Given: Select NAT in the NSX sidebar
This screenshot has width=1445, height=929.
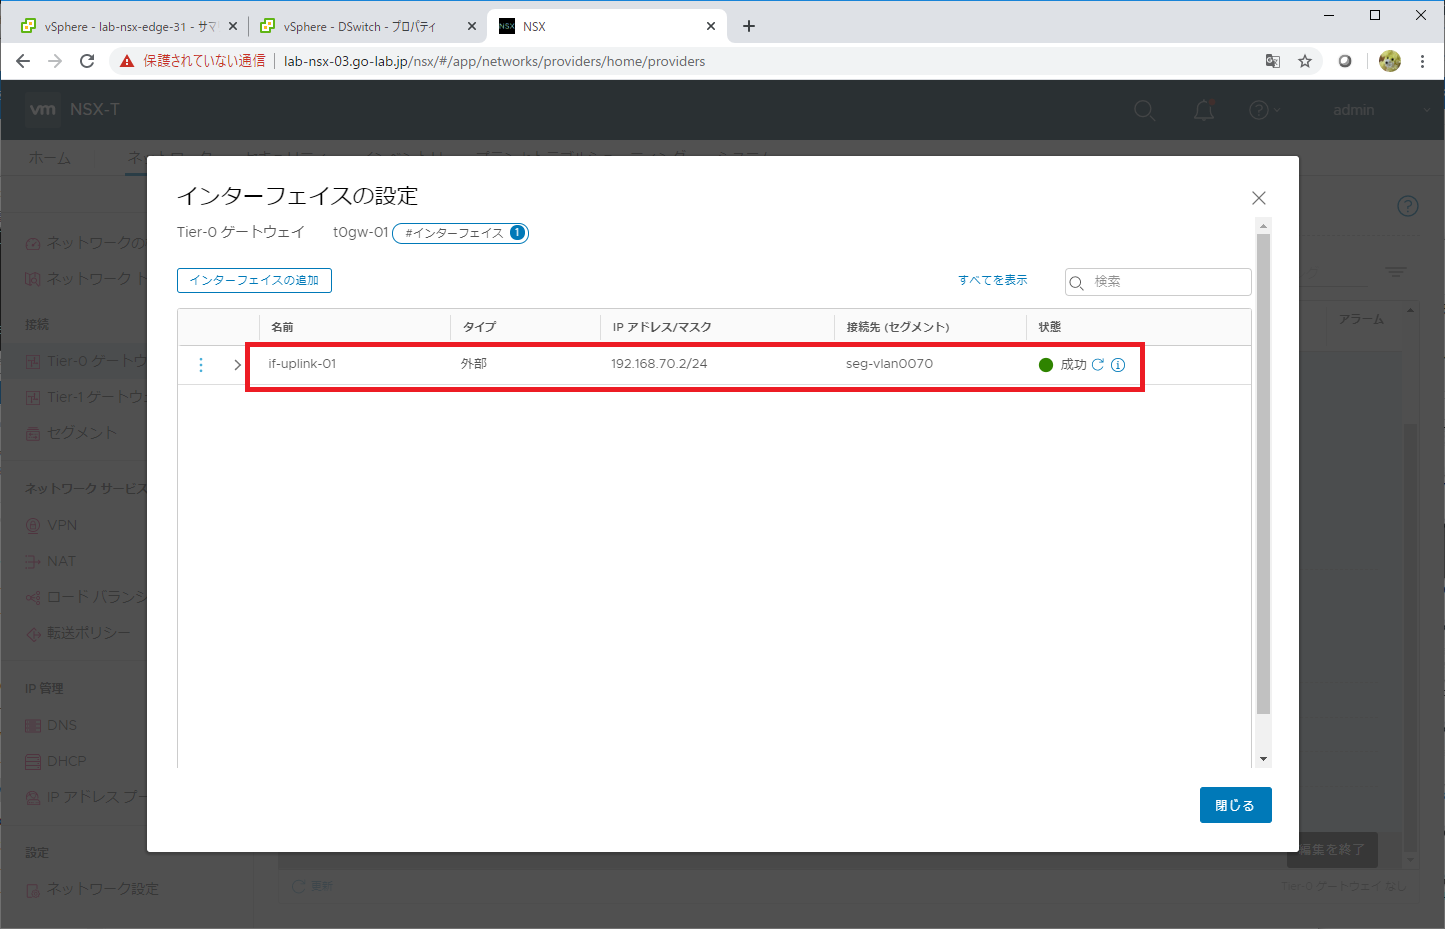Looking at the screenshot, I should (60, 561).
